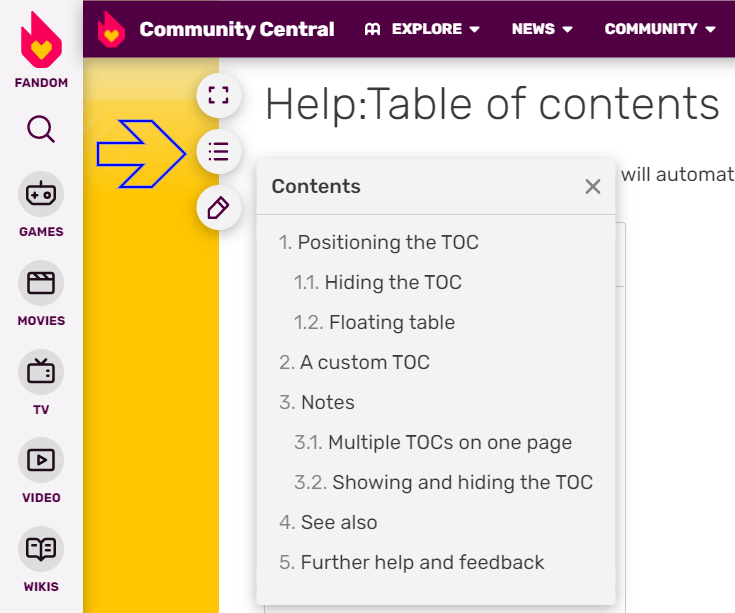
Task: Click the Community Central wiki title
Action: (x=237, y=29)
